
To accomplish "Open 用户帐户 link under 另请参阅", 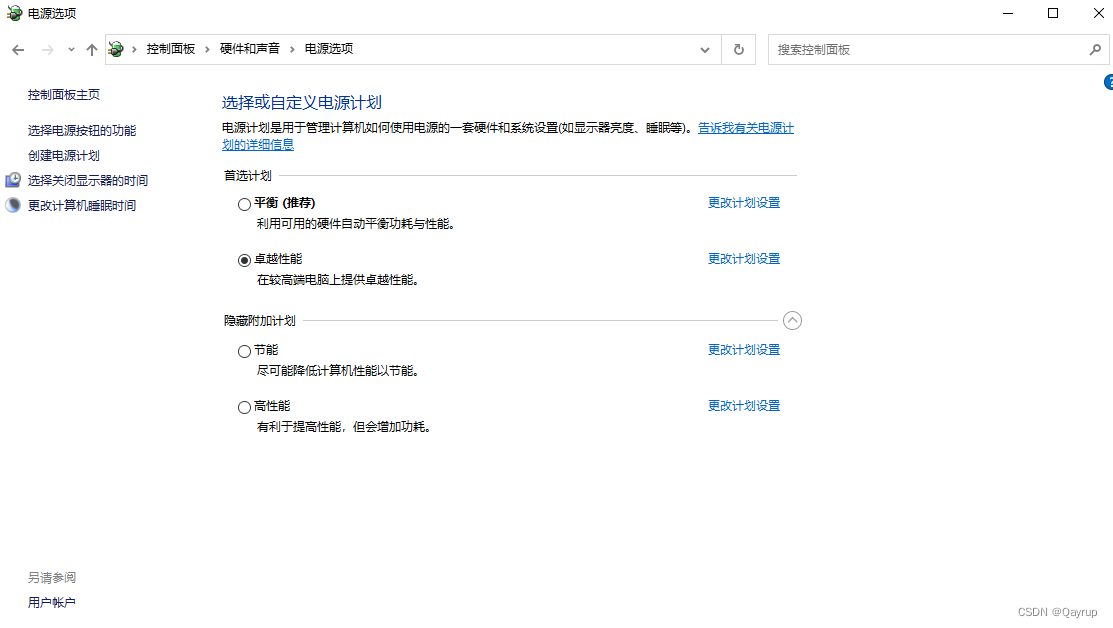I will pyautogui.click(x=52, y=602).
